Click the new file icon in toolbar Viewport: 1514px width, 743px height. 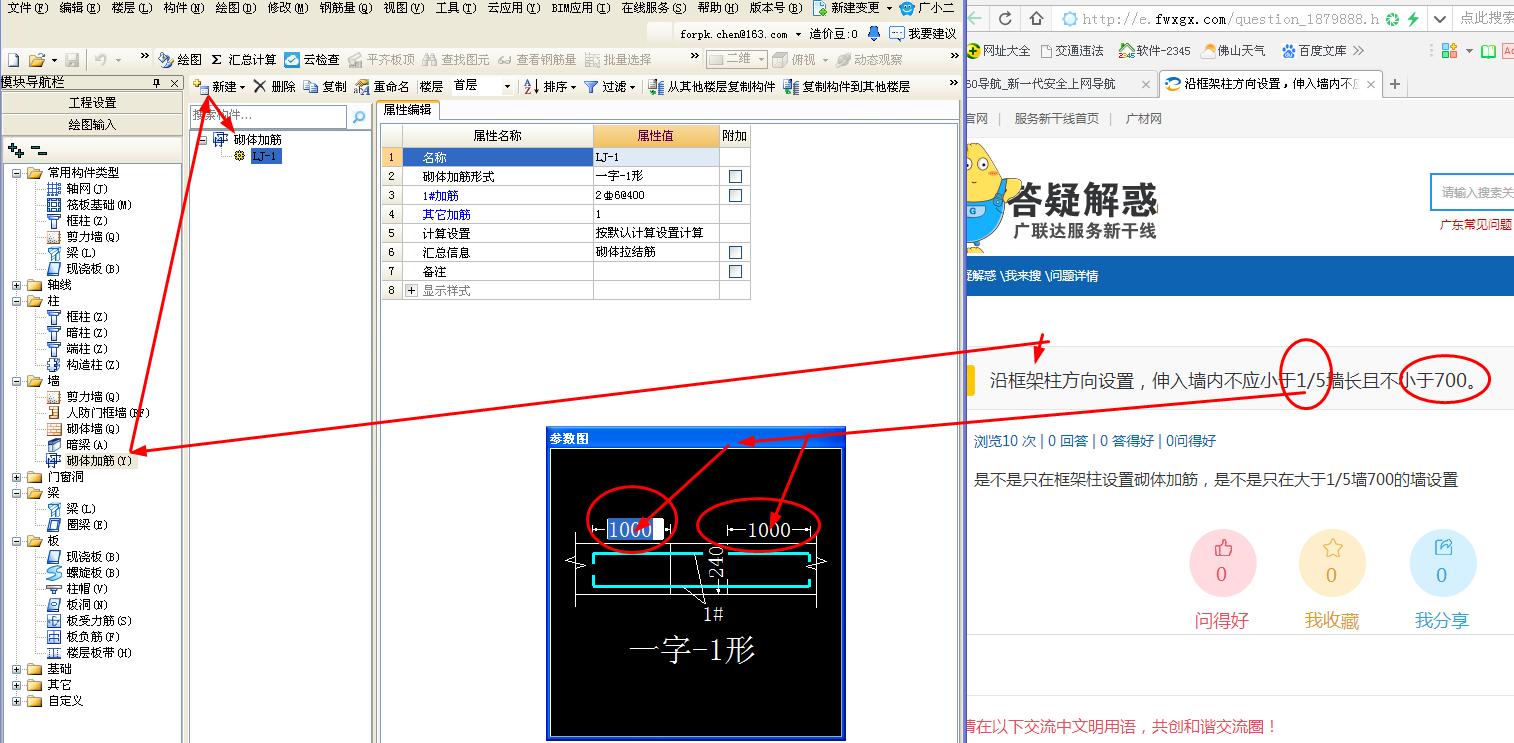(13, 60)
